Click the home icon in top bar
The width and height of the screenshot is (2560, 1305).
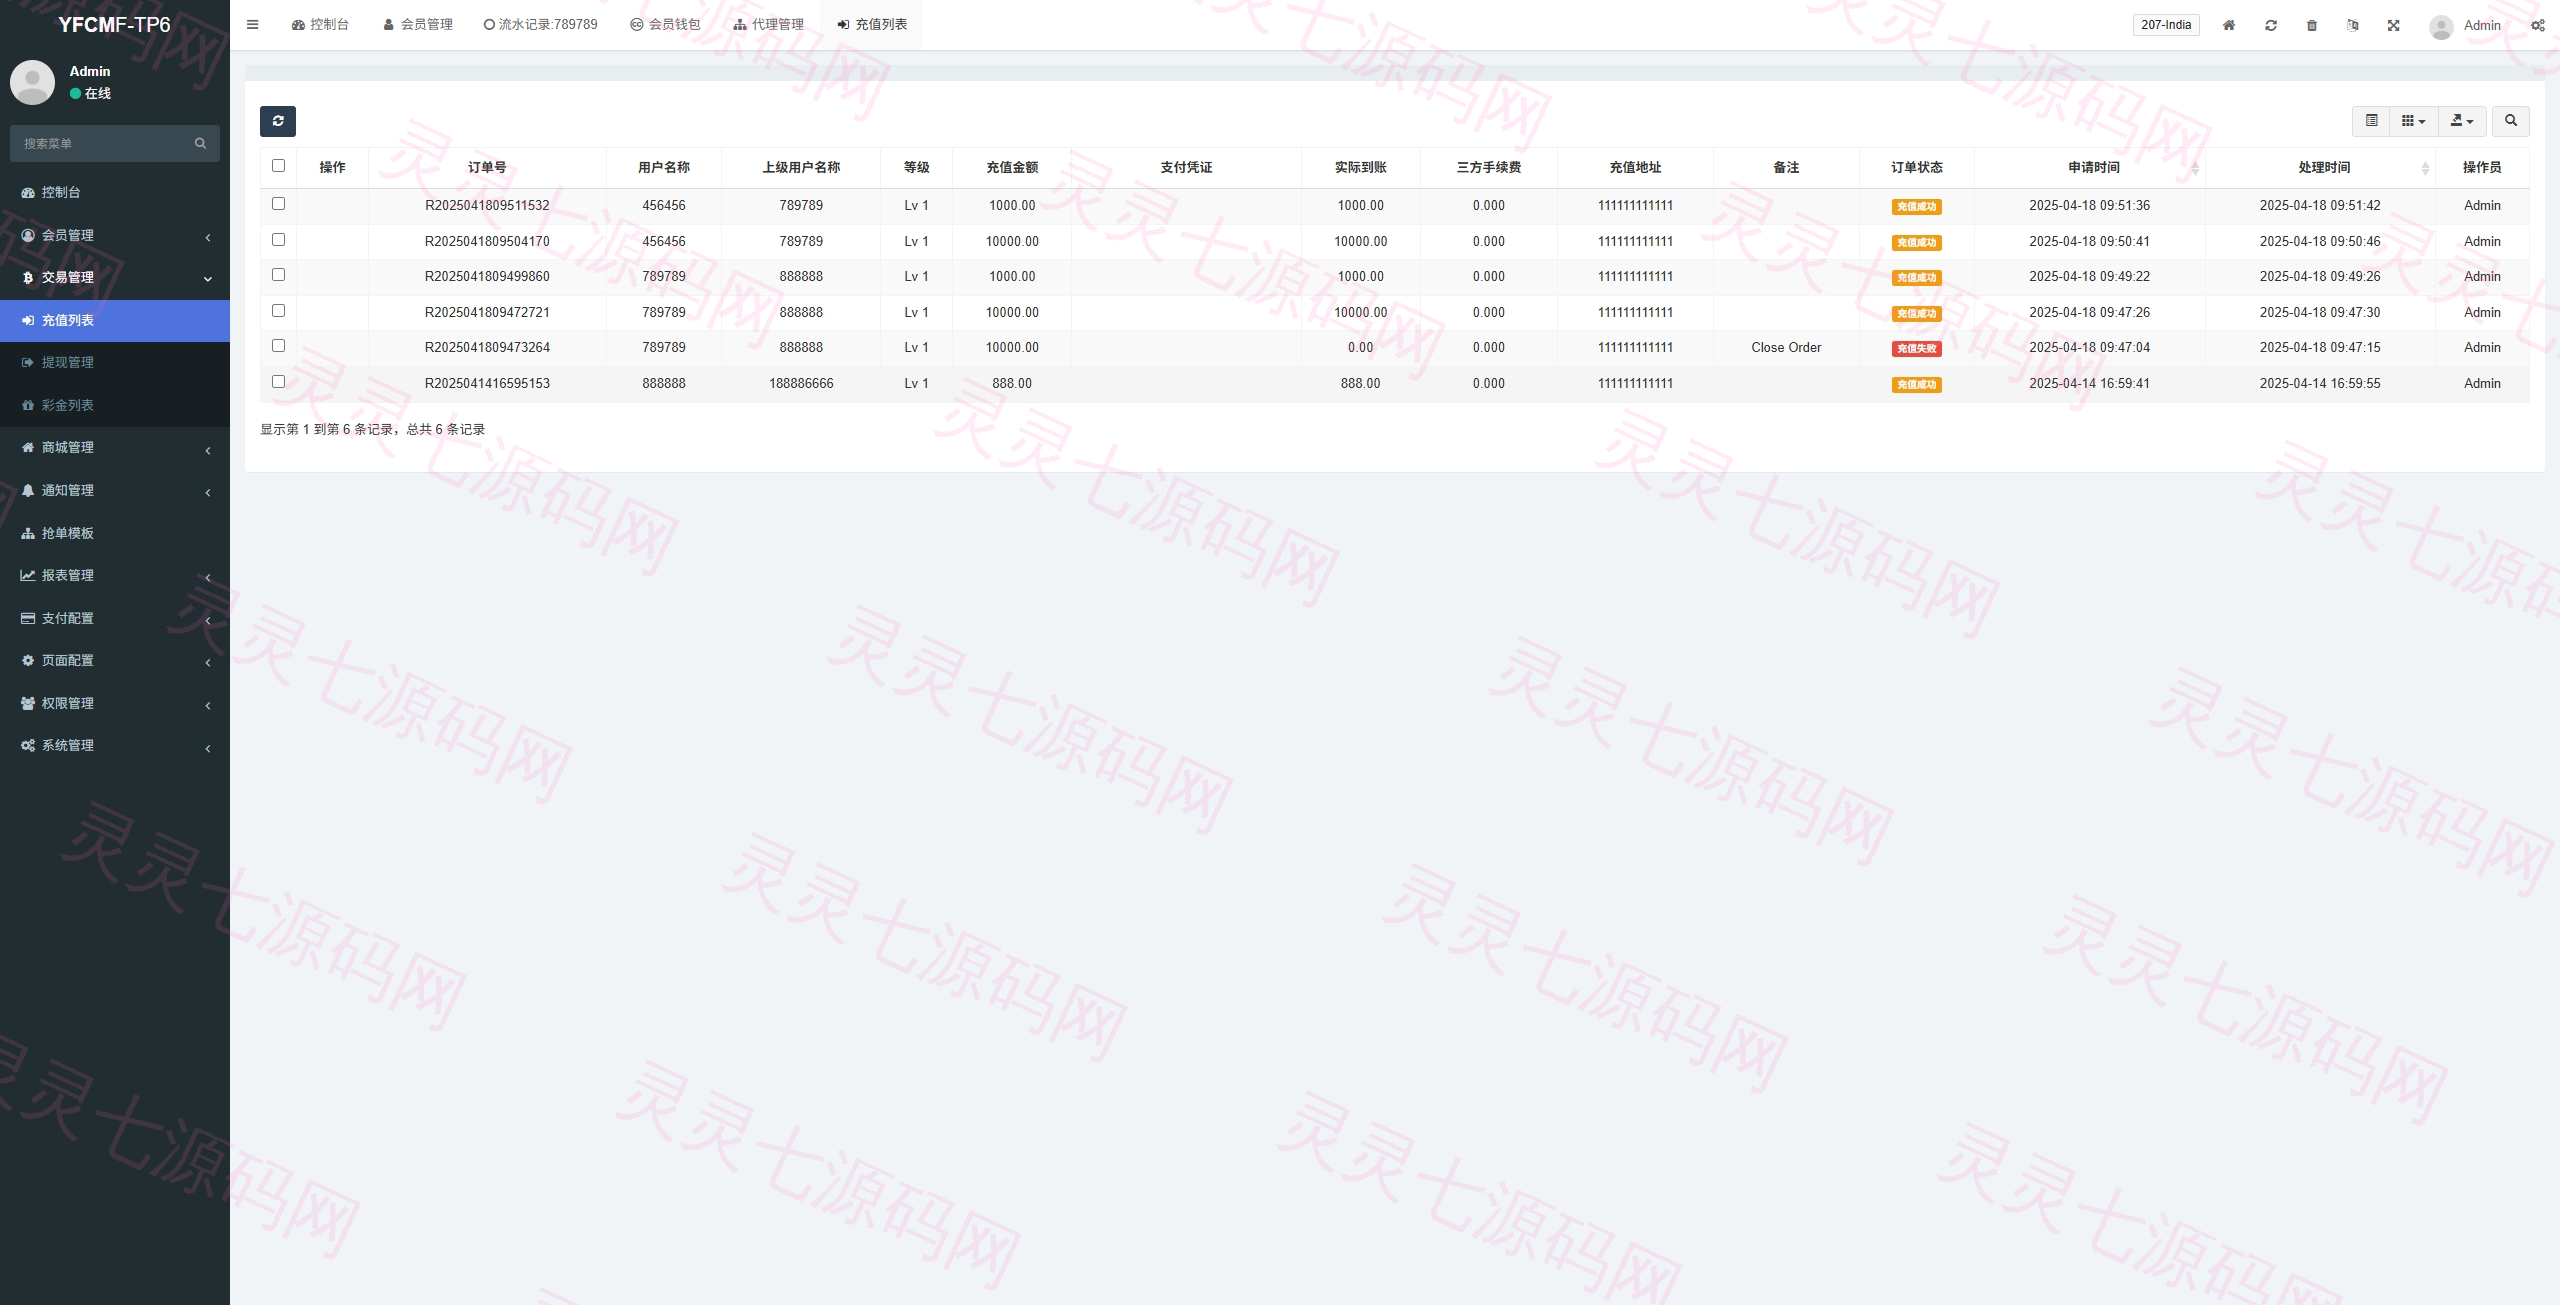pos(2229,25)
